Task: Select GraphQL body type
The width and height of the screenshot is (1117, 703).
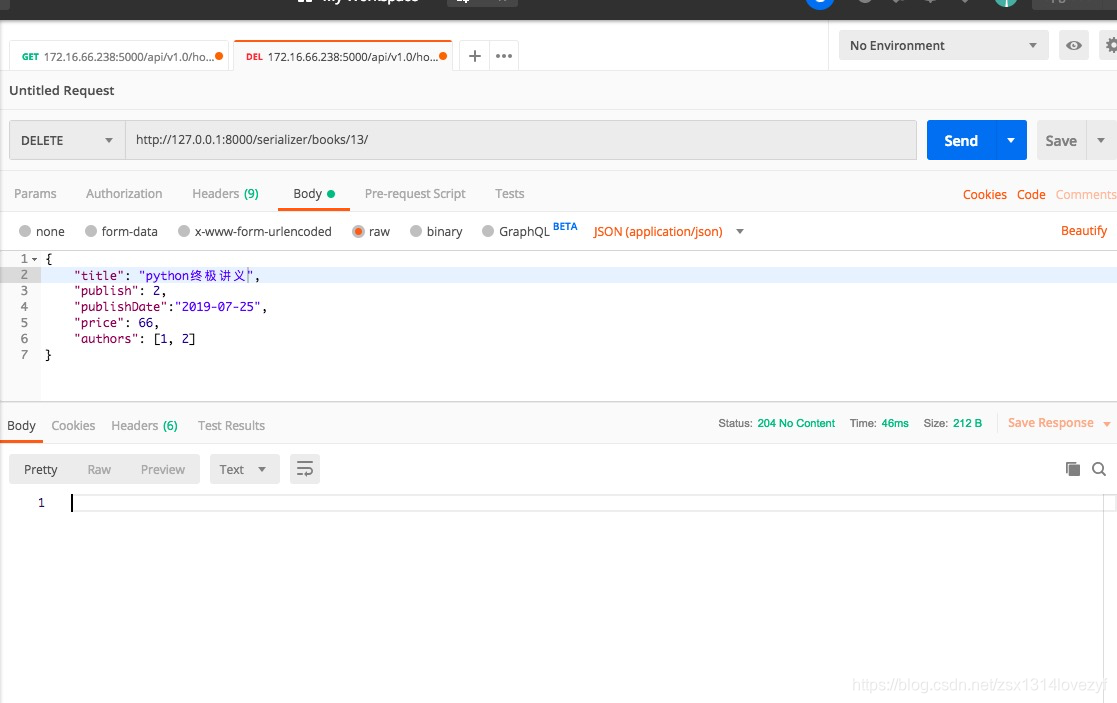Action: pos(516,231)
